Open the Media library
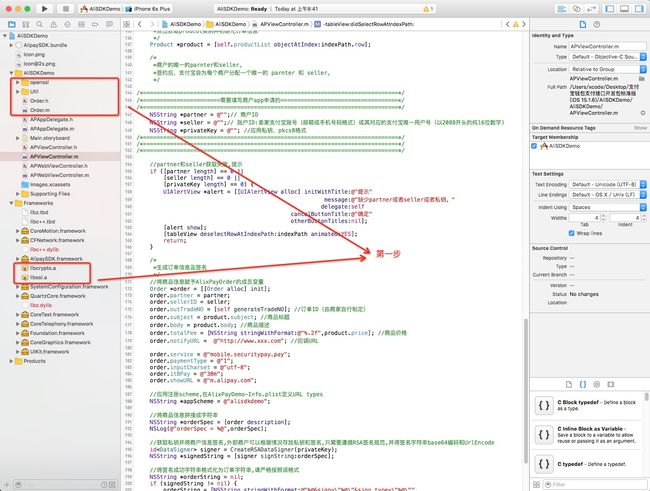The image size is (650, 491). tap(611, 384)
